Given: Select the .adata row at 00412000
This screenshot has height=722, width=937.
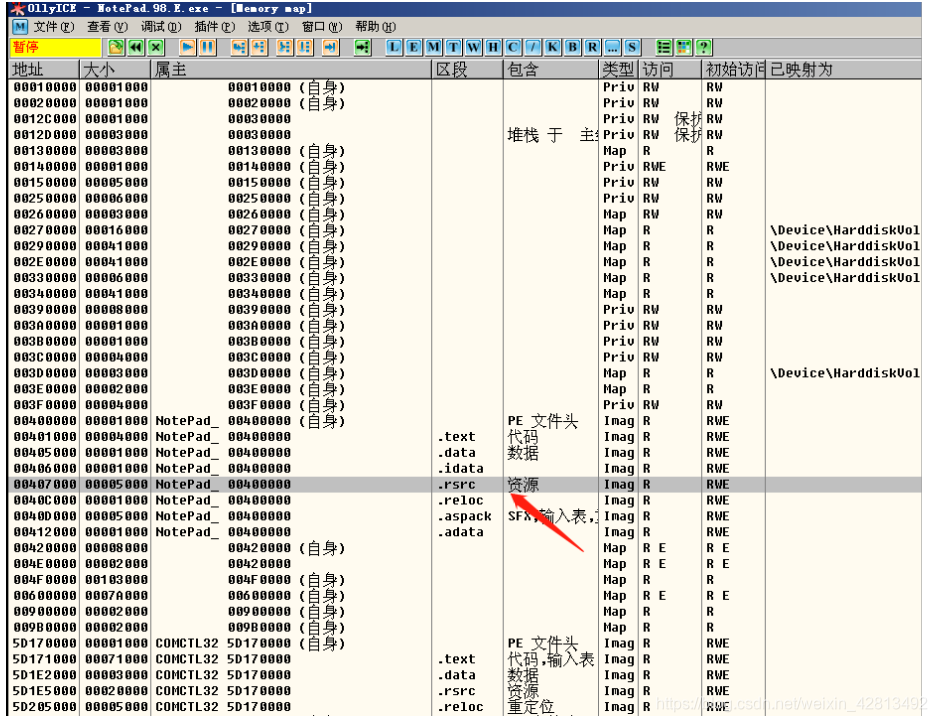Looking at the screenshot, I should click(466, 532).
